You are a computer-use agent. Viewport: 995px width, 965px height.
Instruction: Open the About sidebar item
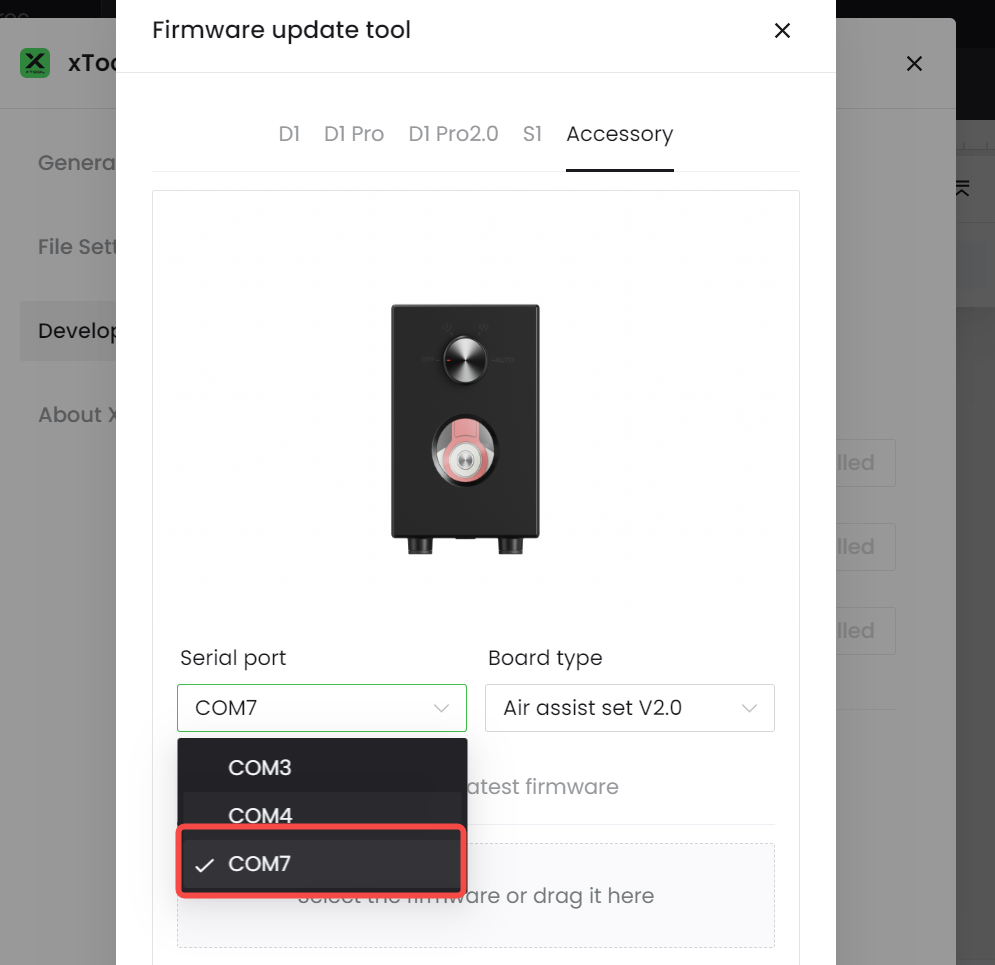coord(77,415)
